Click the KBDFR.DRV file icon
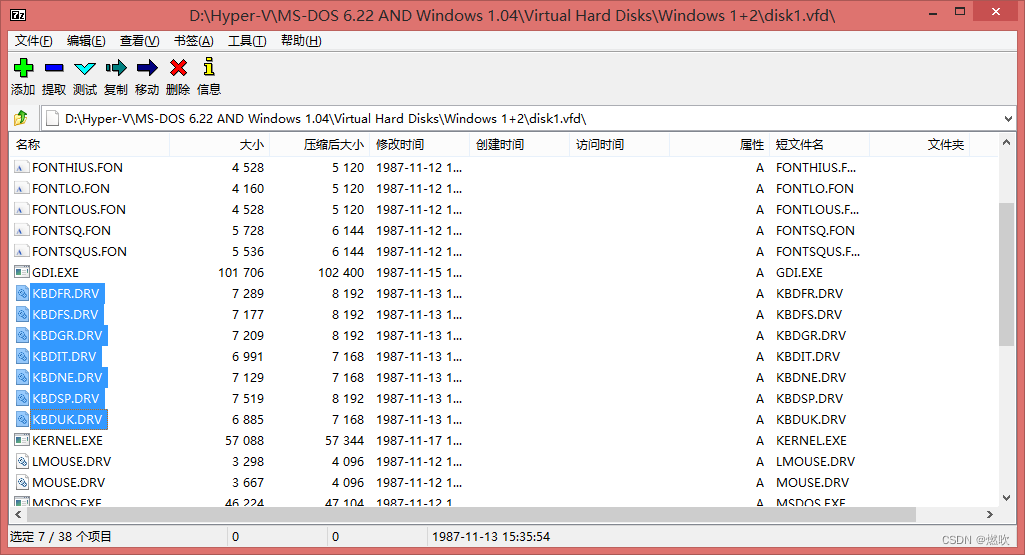Screen dimensions: 1025x555 pyautogui.click(x=22, y=294)
